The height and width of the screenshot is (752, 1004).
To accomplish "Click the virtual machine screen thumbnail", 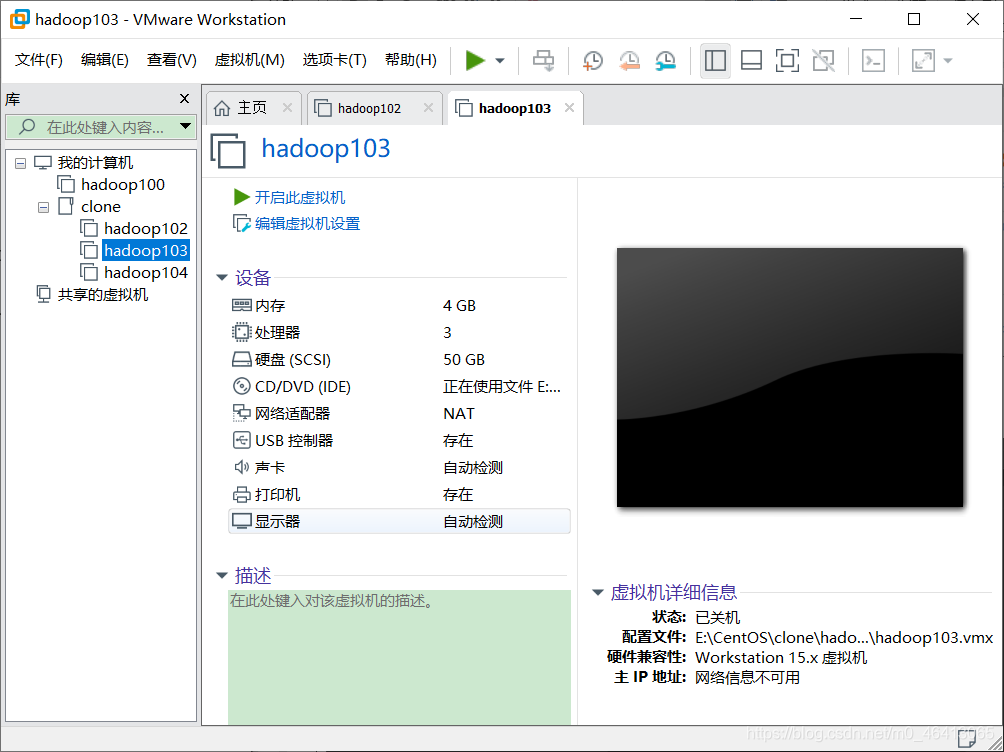I will click(x=789, y=377).
